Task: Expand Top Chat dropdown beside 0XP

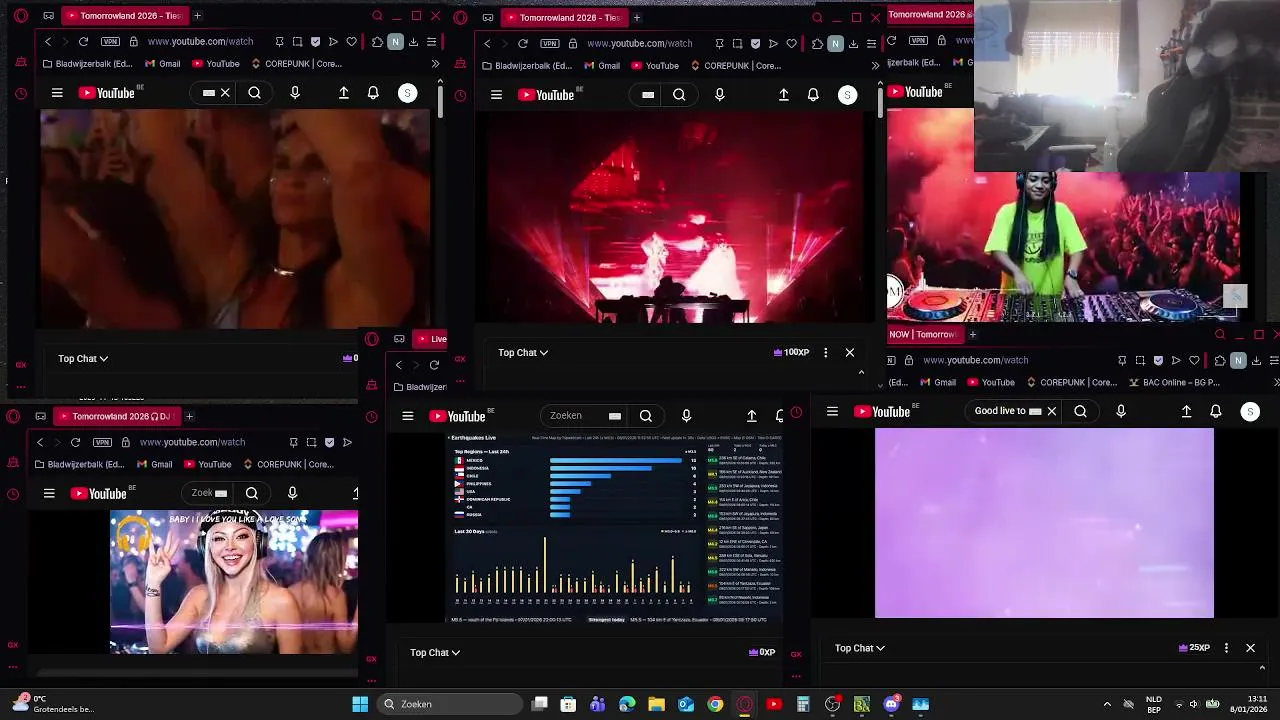Action: coord(435,652)
